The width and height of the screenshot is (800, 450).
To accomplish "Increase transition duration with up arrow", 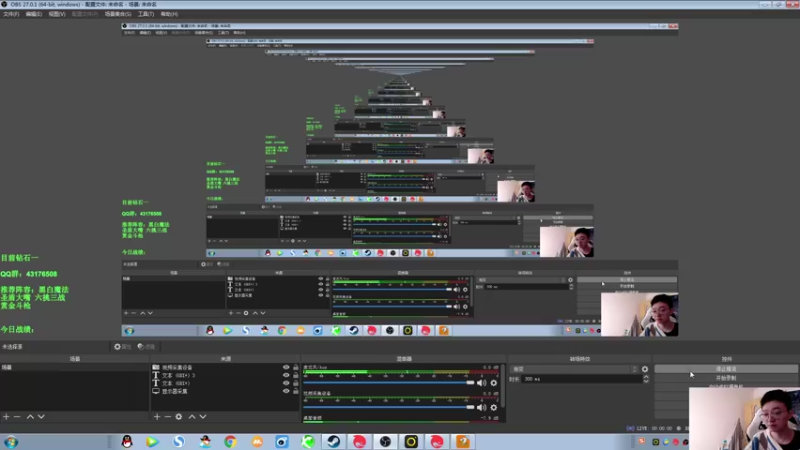I will pos(646,377).
